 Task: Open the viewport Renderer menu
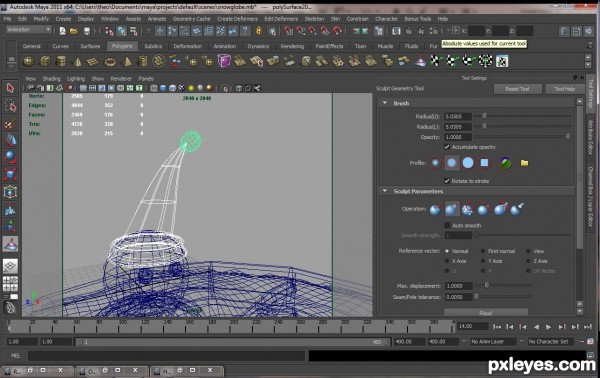pos(121,78)
